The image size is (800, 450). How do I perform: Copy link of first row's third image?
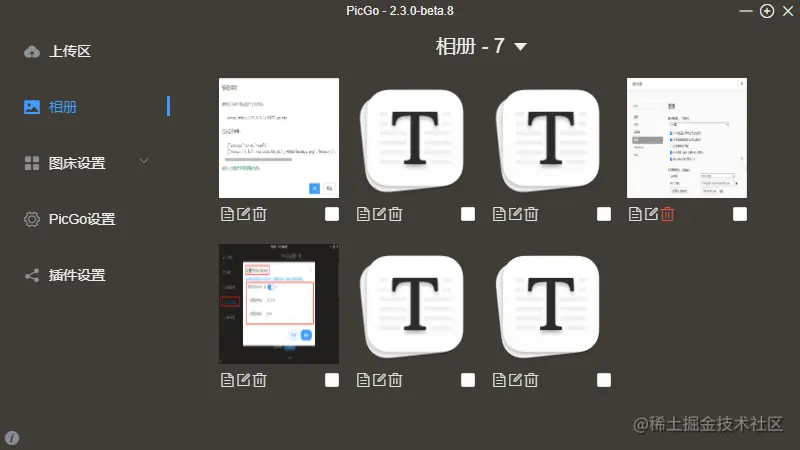(499, 214)
